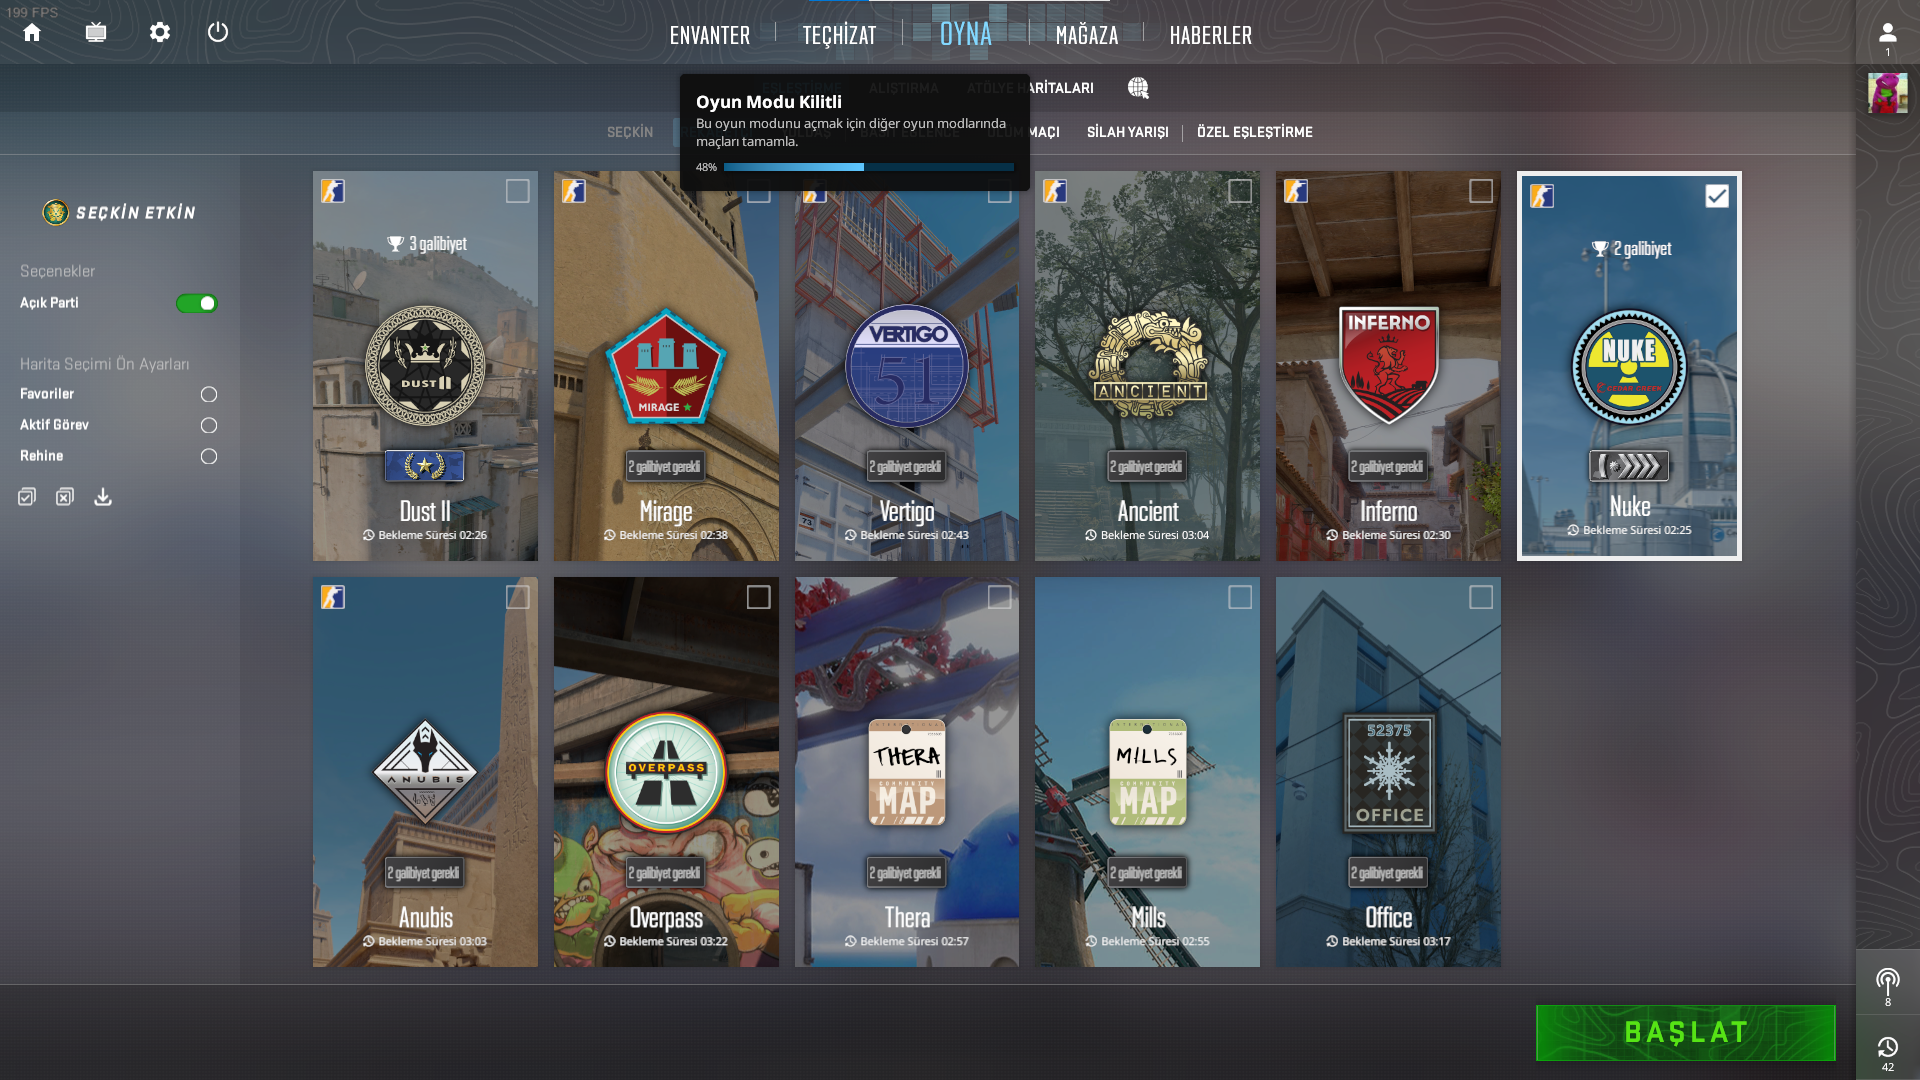Open the watch TV icon

coord(96,33)
